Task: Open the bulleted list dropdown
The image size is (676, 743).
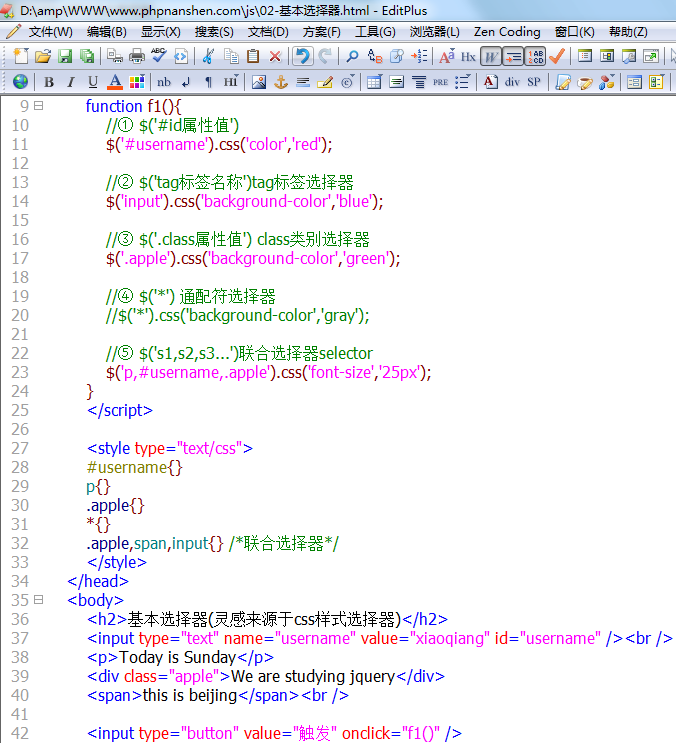Action: [462, 82]
